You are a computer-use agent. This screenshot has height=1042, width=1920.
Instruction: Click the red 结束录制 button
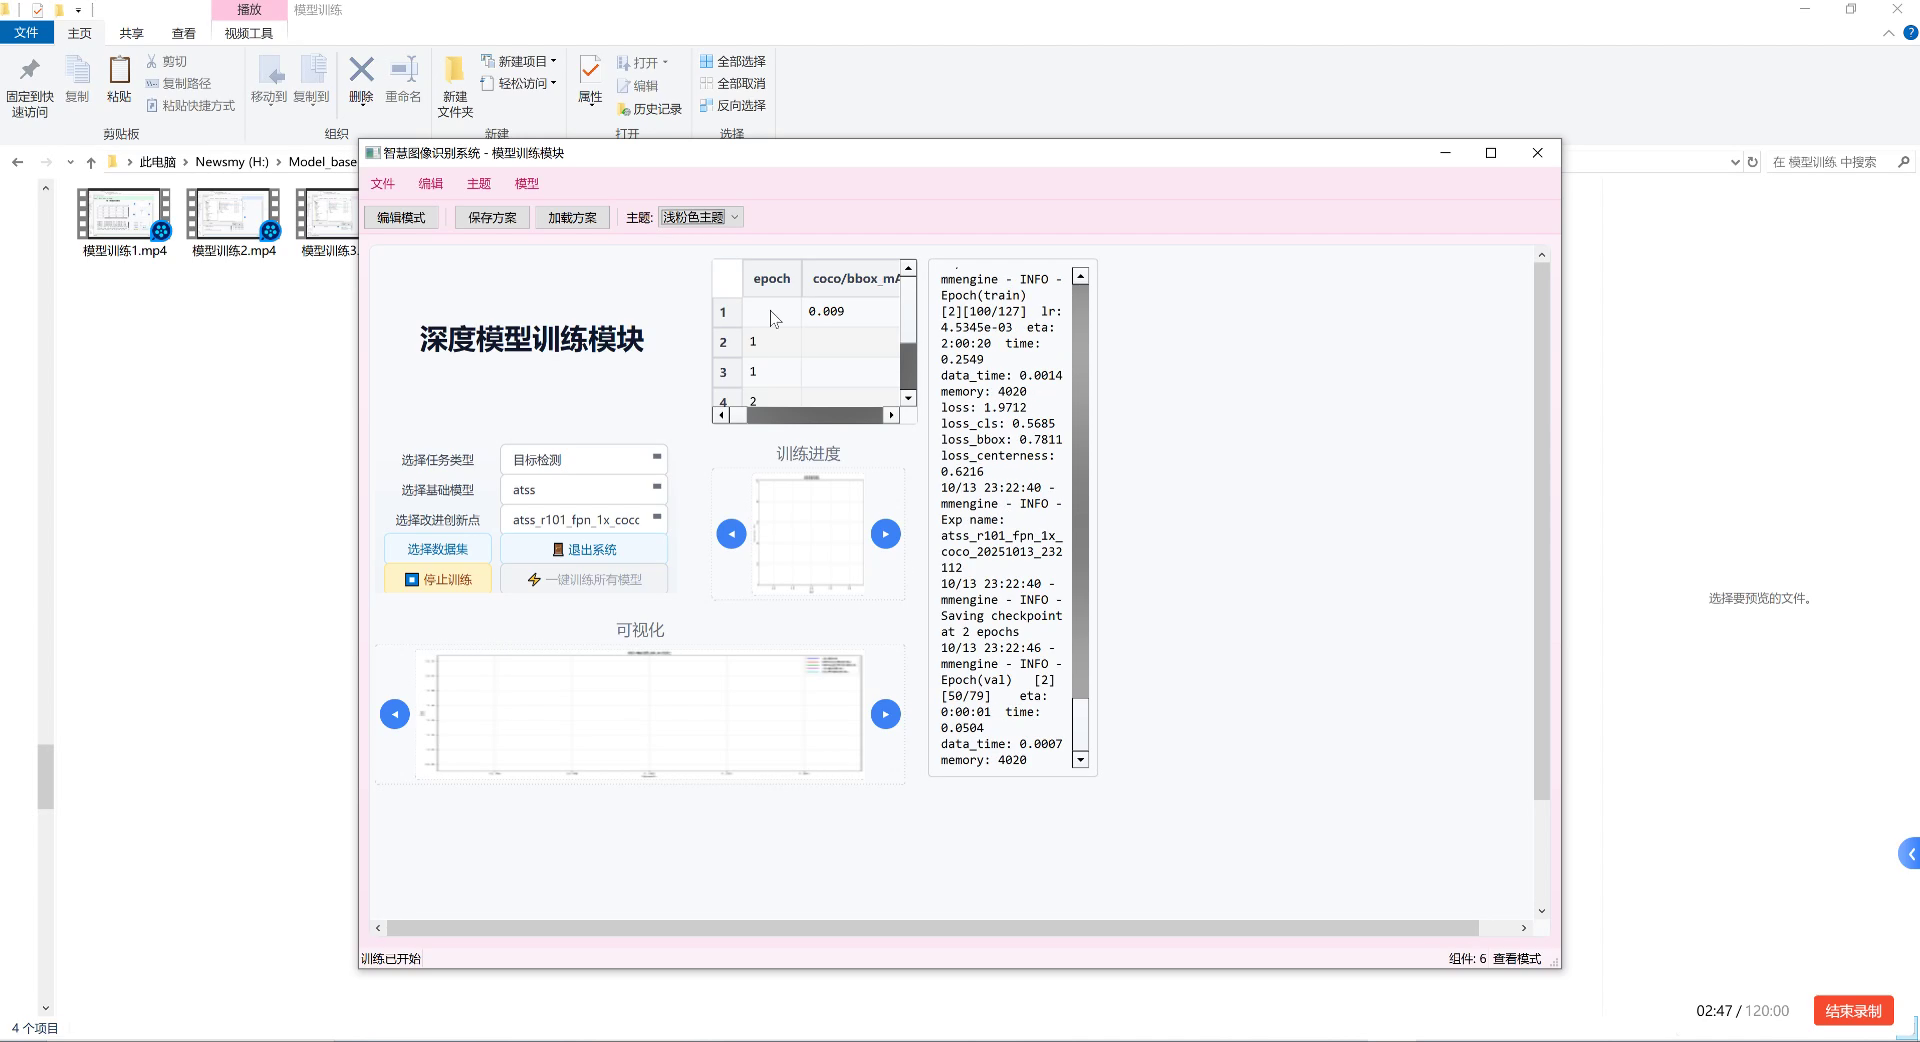click(1854, 1011)
